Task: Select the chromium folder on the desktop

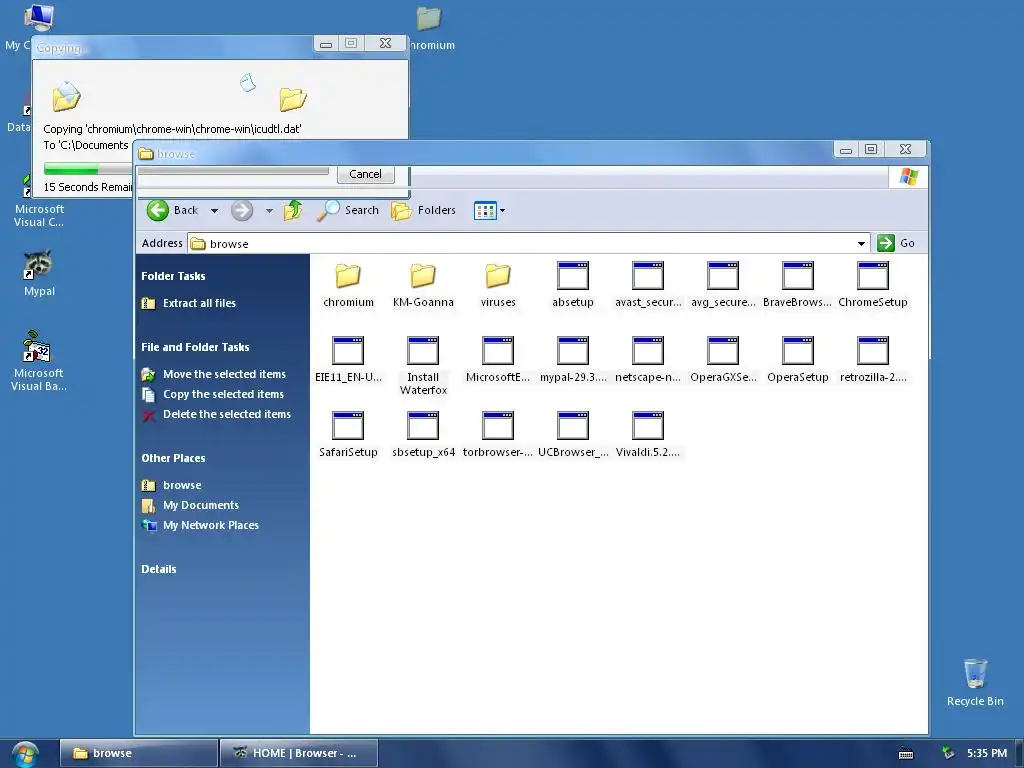Action: click(430, 27)
